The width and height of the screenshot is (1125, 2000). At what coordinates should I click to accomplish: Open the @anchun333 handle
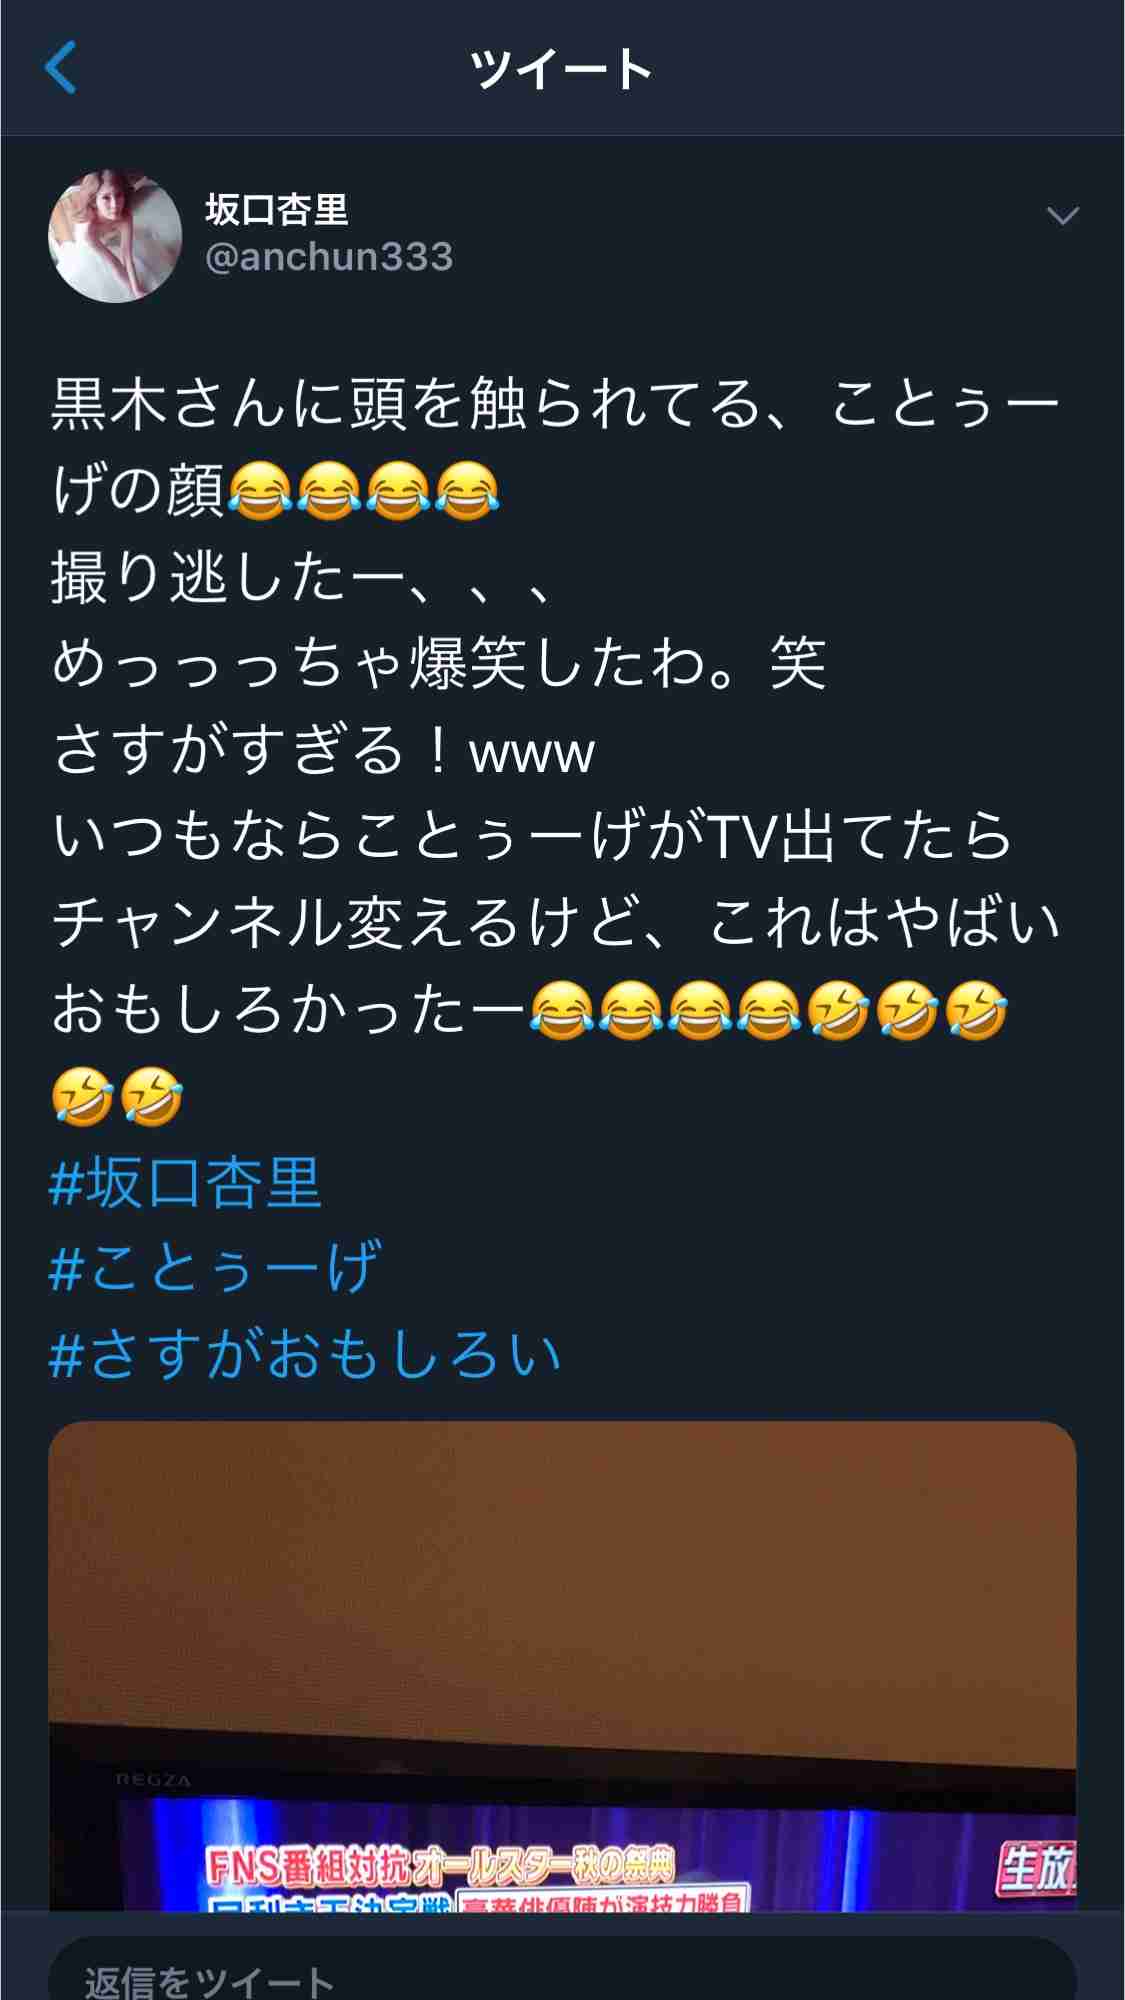coord(329,258)
